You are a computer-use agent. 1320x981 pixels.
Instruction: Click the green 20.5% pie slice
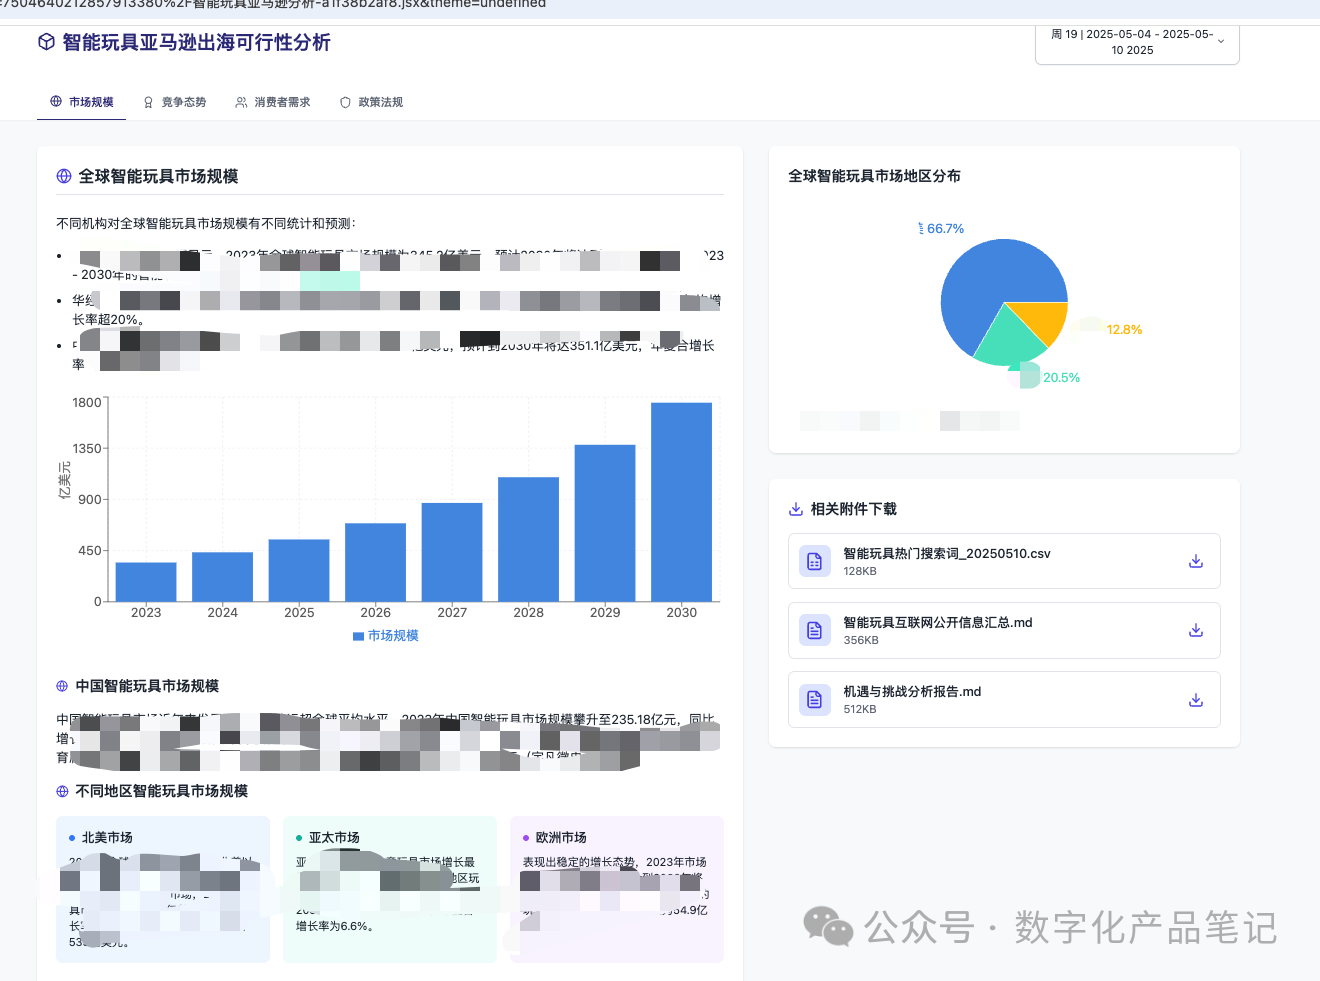pos(1008,342)
